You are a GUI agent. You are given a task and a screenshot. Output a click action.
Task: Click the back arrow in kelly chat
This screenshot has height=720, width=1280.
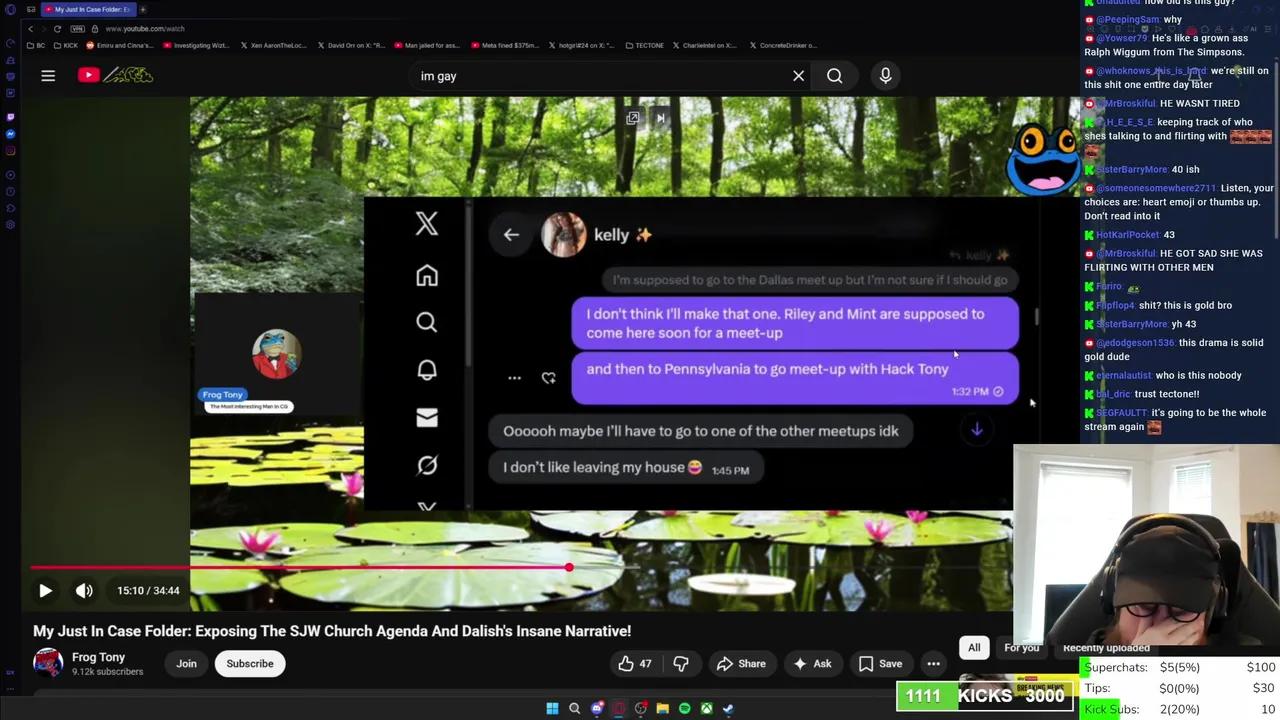[x=511, y=235]
